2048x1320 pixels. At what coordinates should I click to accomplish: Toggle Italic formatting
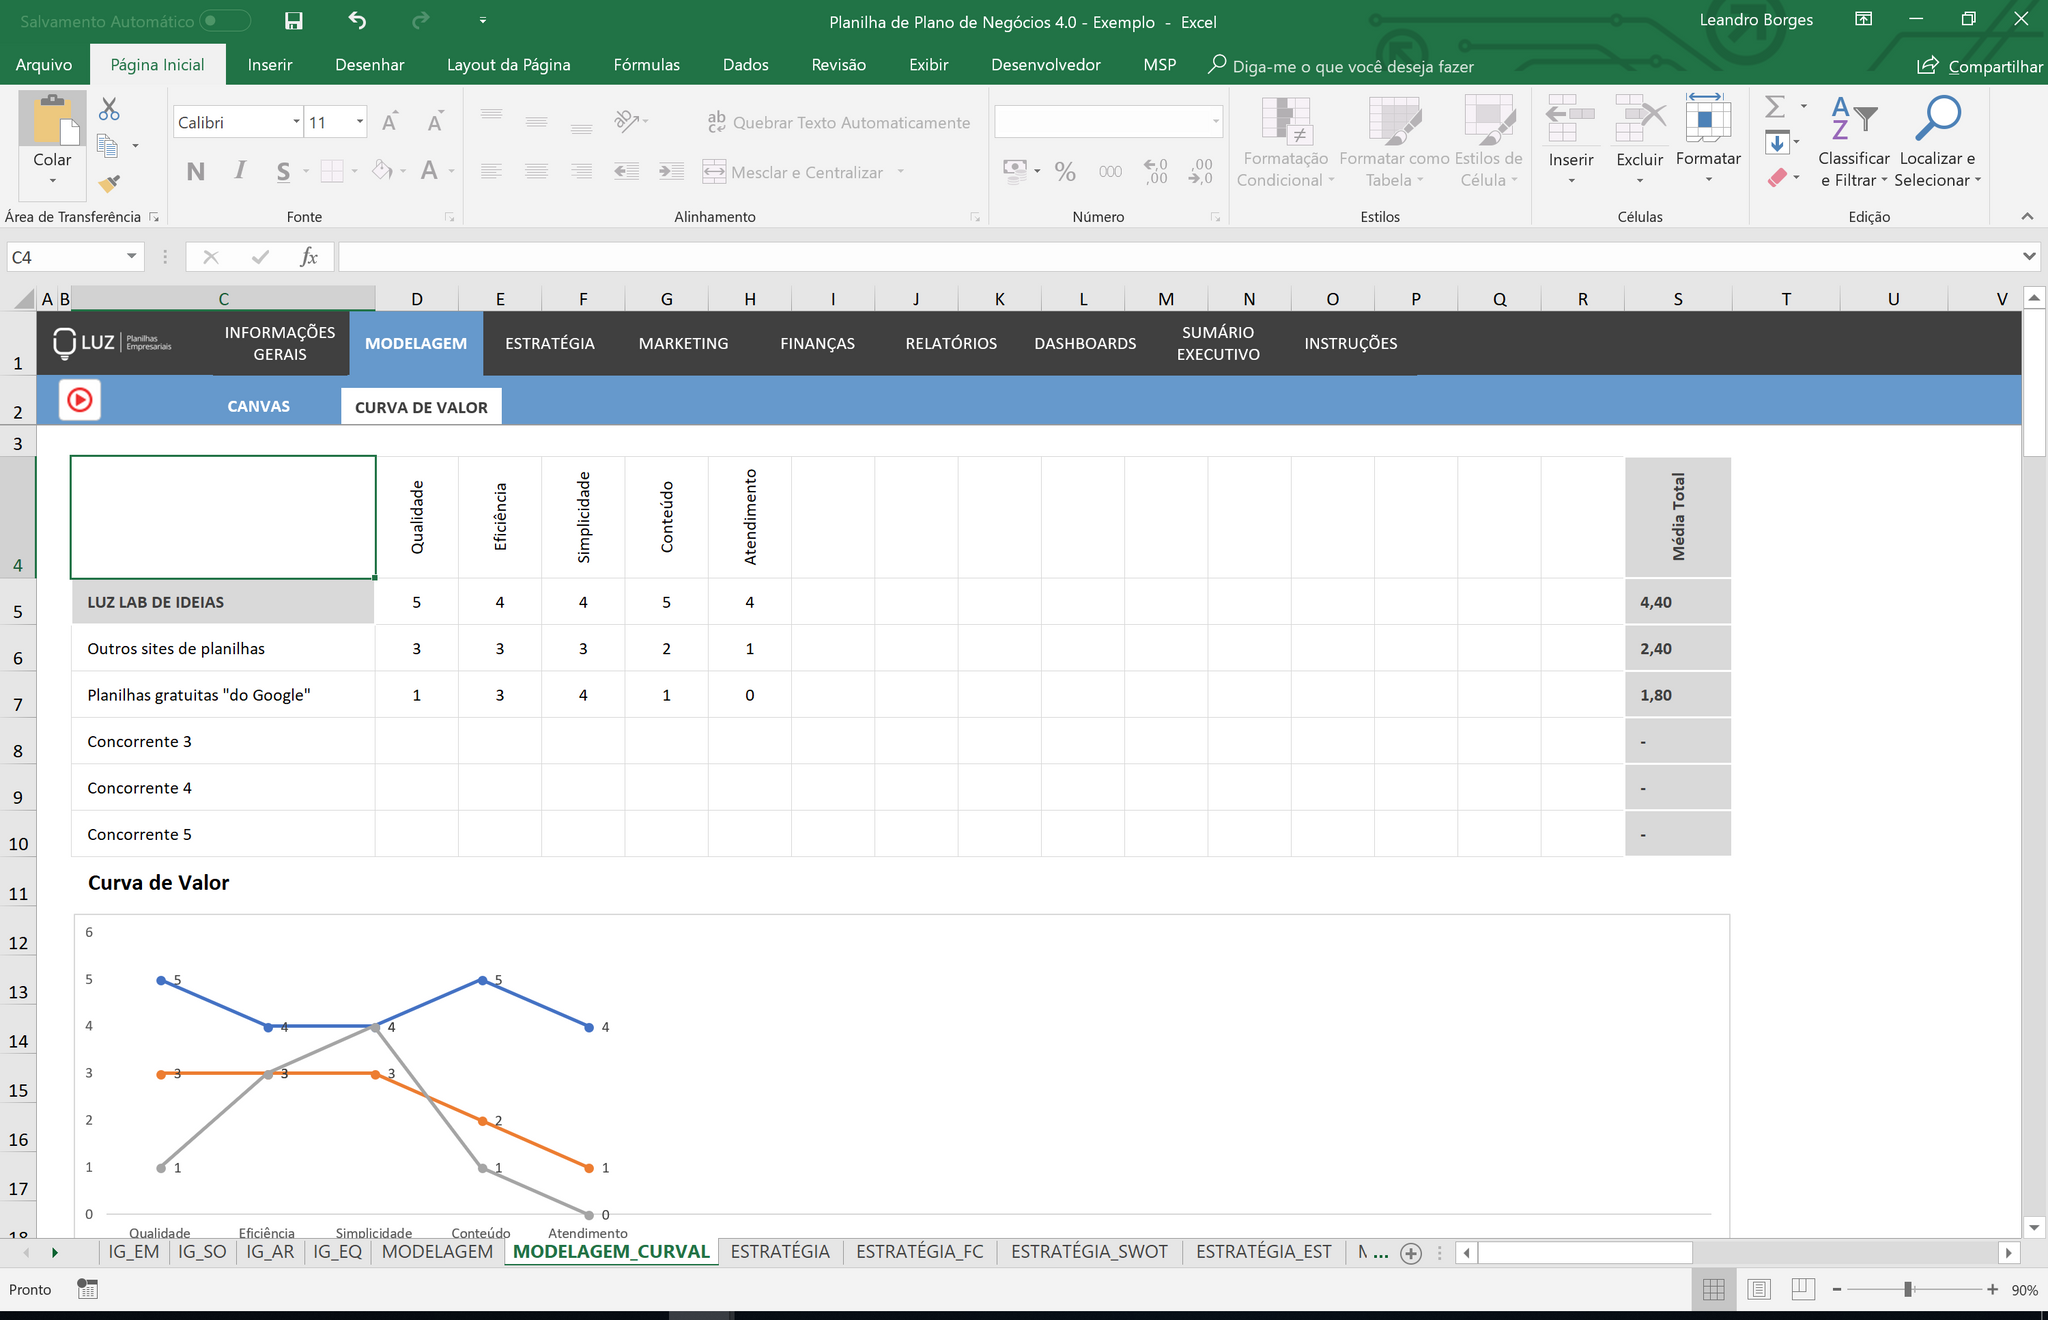[240, 171]
